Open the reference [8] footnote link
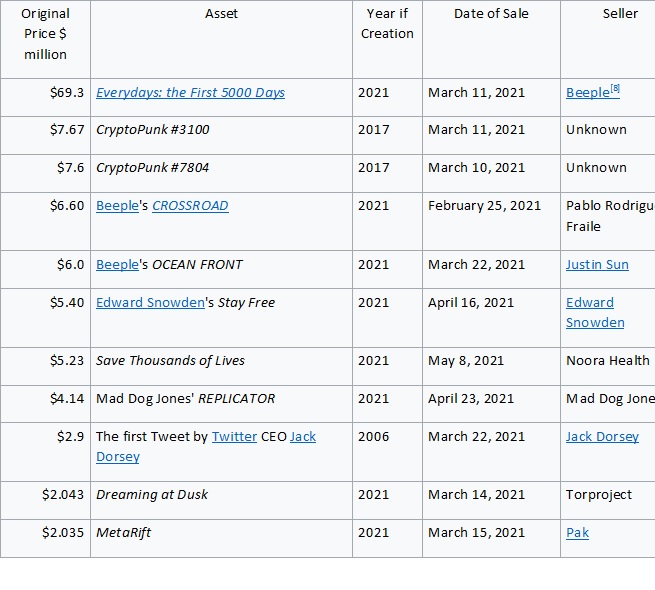Viewport: 655px width, 590px height. coord(615,89)
